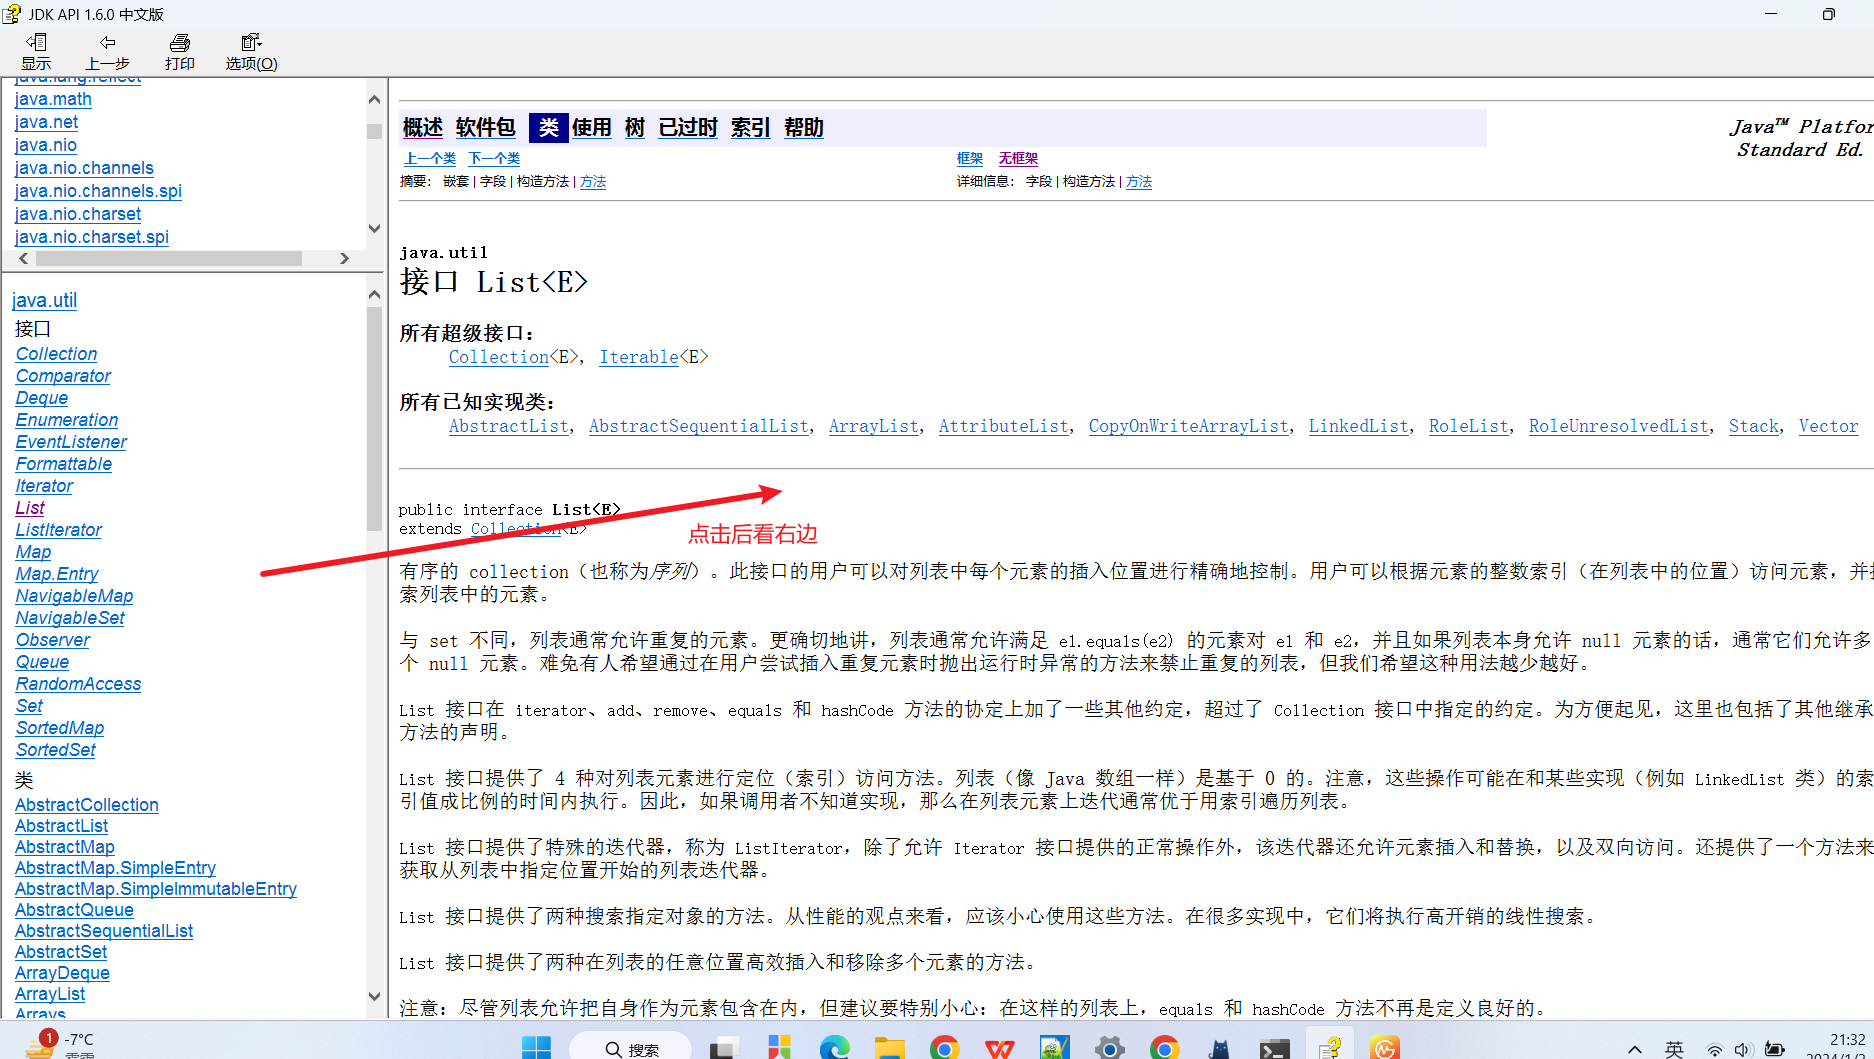1874x1059 pixels.
Task: Show hidden system tray icons chevron
Action: pyautogui.click(x=1635, y=1049)
